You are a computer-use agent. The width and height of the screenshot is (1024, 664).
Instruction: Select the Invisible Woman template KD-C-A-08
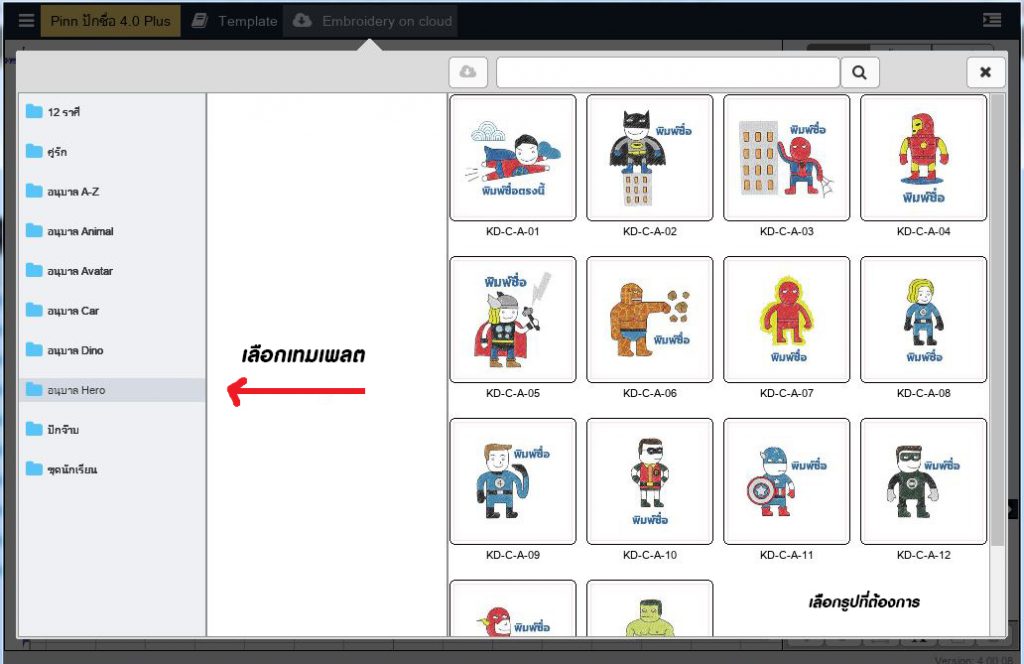click(x=923, y=319)
